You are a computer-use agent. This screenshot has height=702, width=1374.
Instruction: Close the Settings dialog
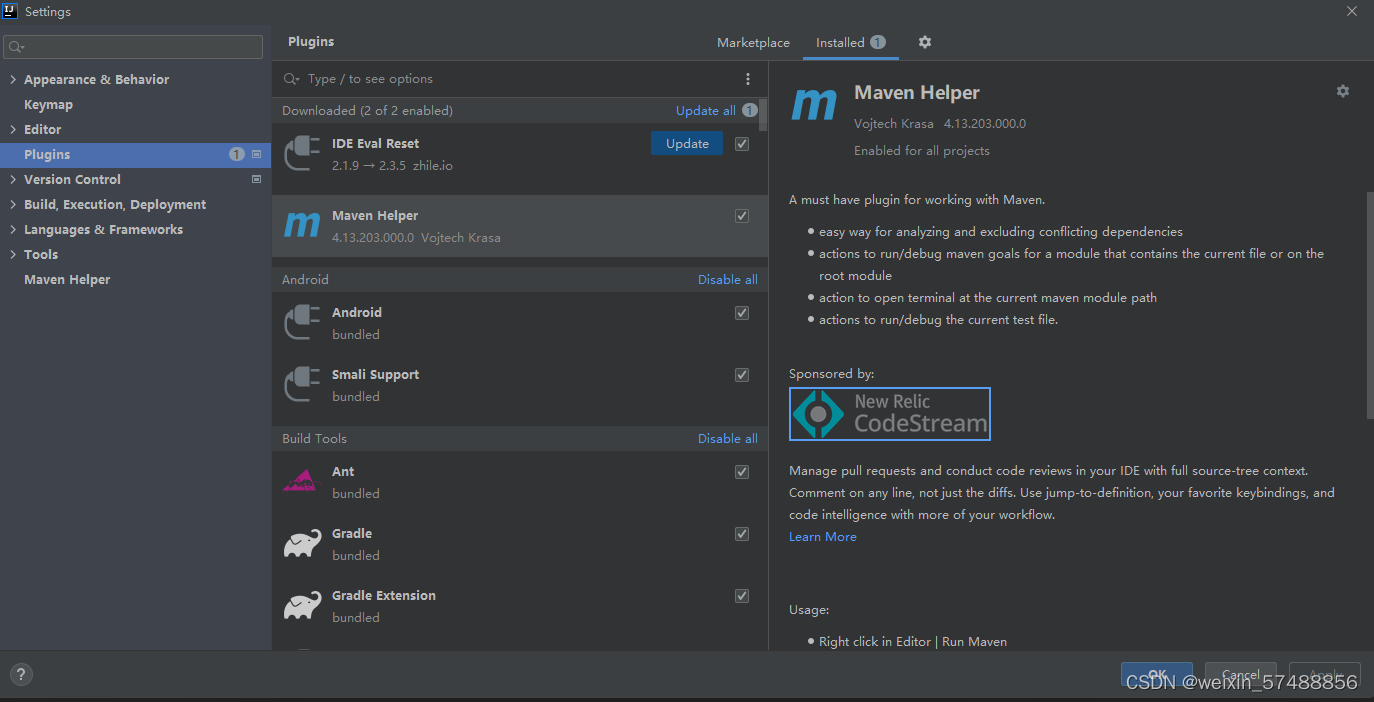click(x=1351, y=10)
